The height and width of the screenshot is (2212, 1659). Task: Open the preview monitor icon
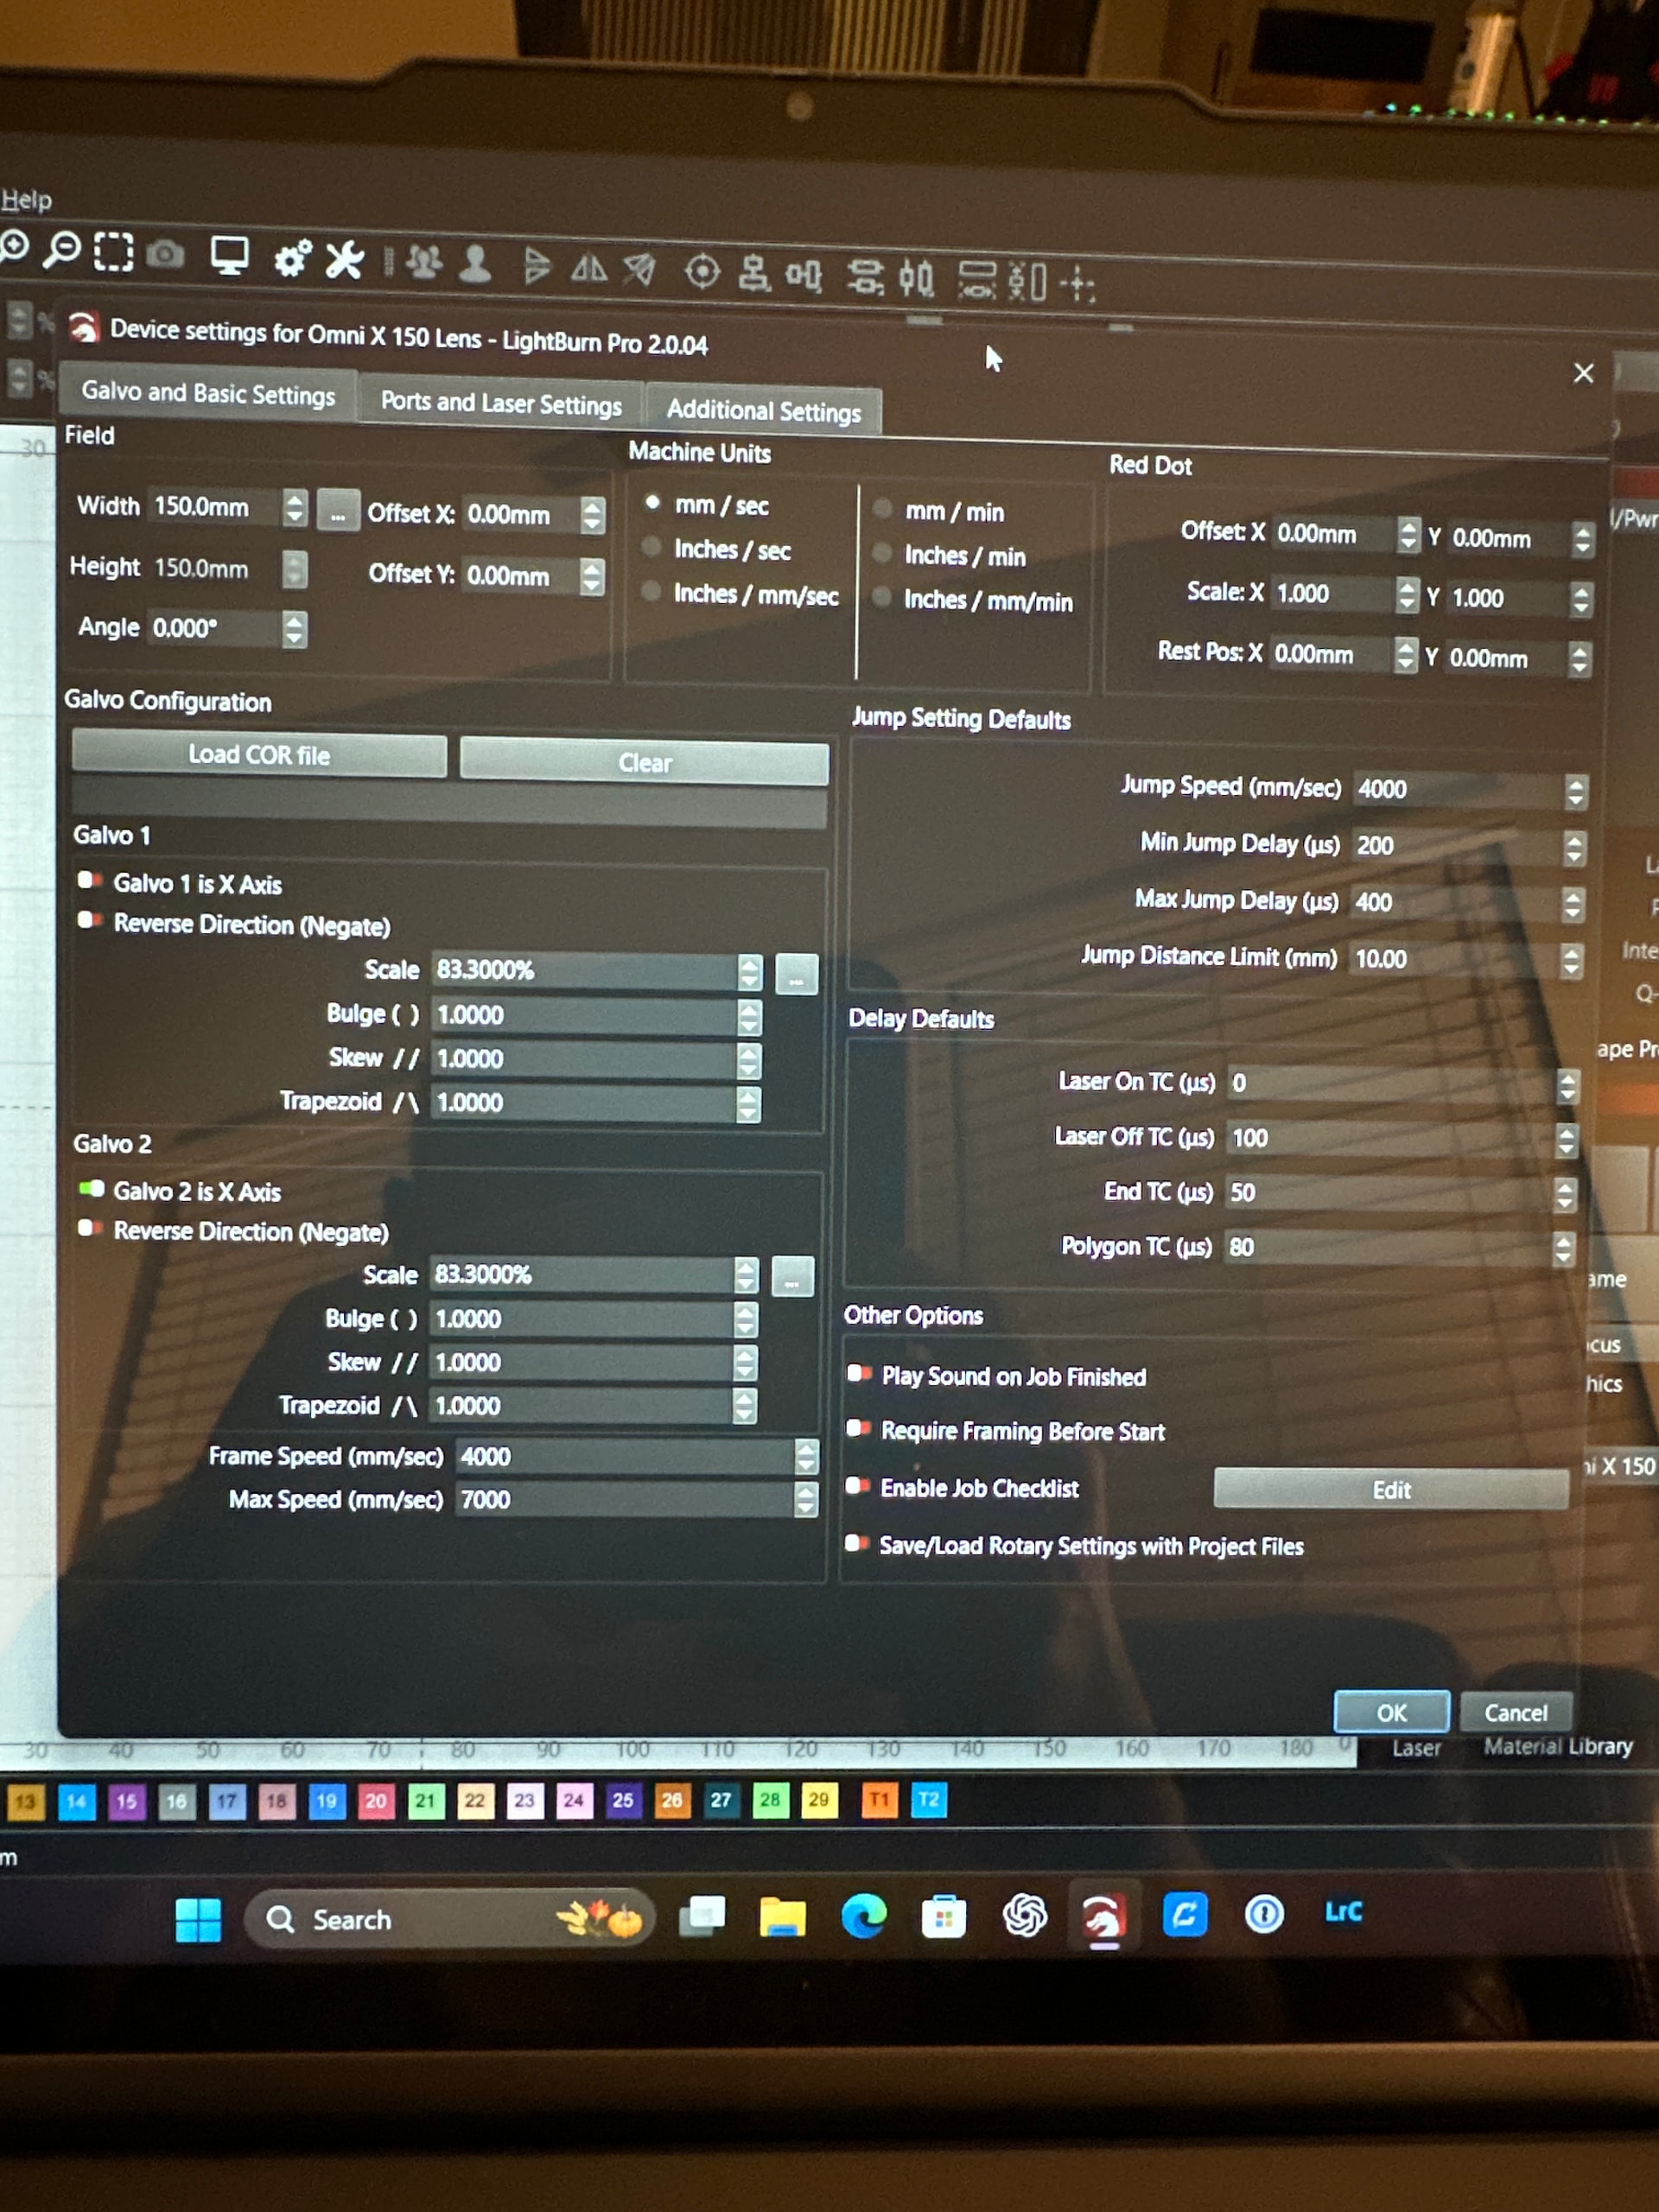pyautogui.click(x=229, y=256)
